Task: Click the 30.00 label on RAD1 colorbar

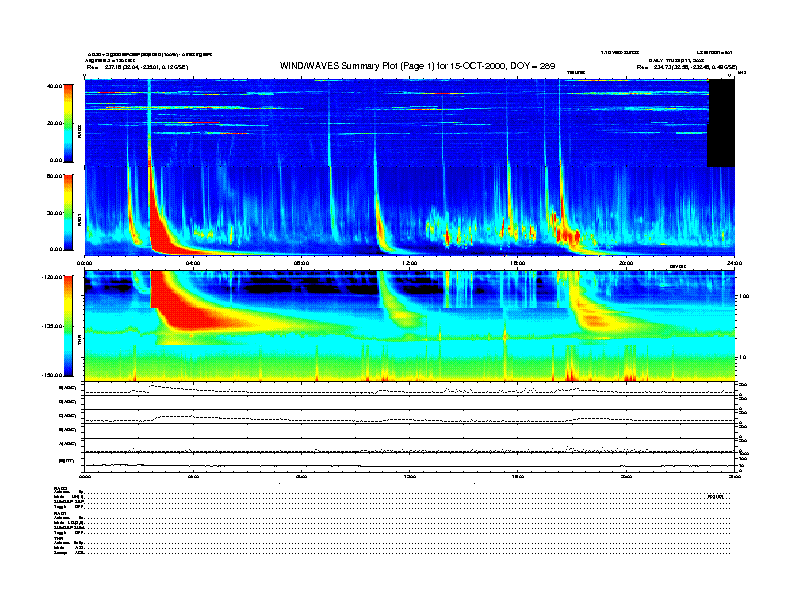Action: tap(55, 213)
